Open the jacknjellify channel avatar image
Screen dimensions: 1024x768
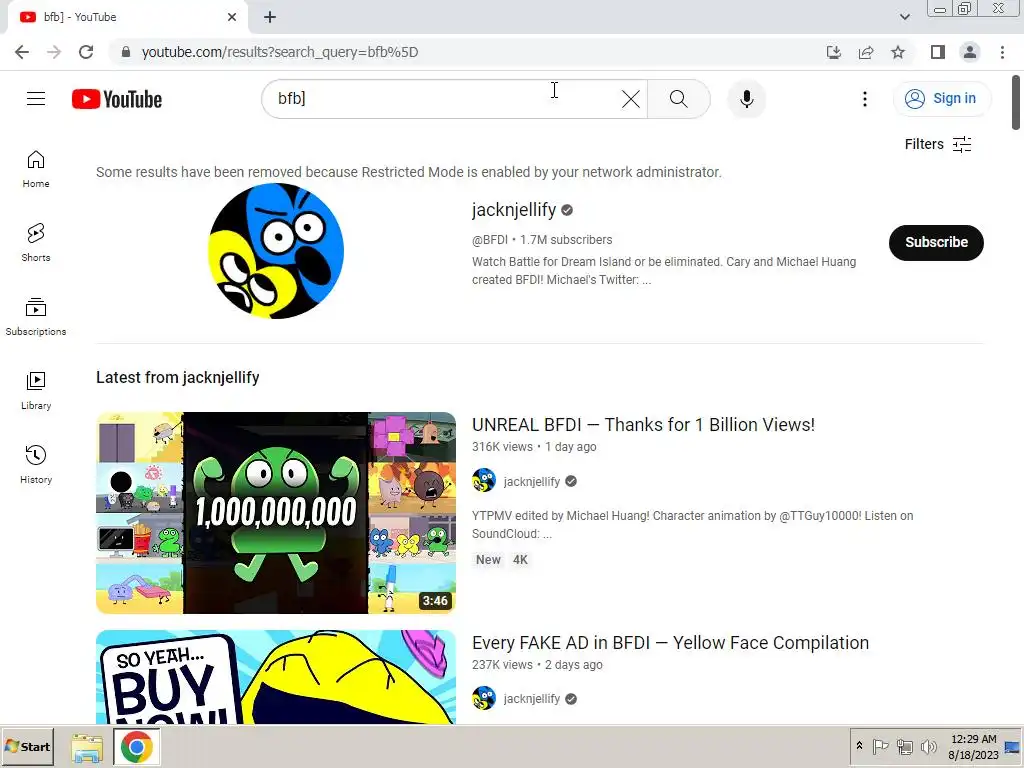pos(276,251)
